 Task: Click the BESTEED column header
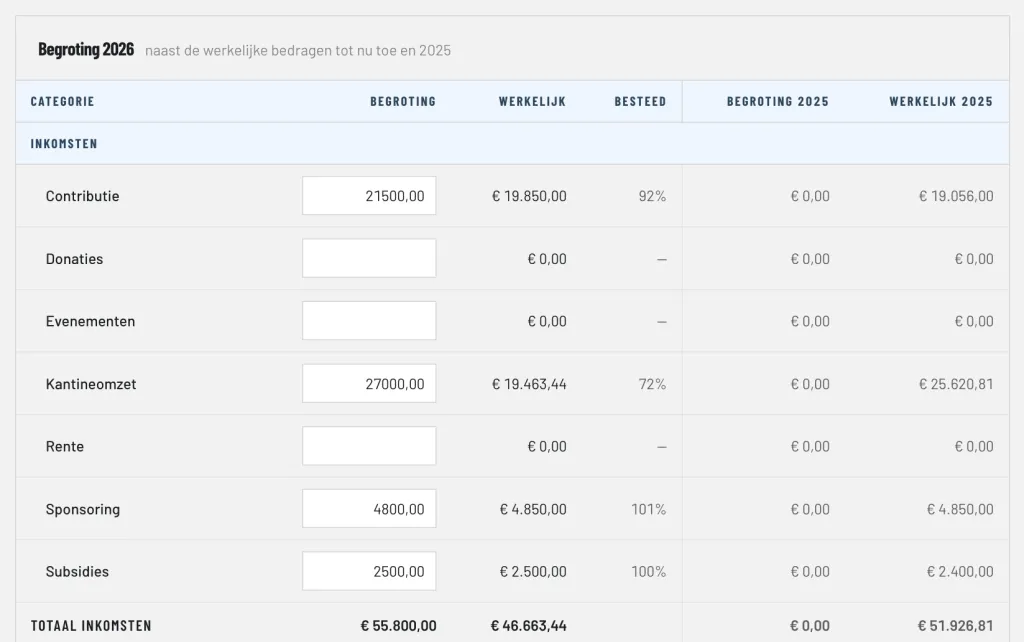[x=640, y=101]
